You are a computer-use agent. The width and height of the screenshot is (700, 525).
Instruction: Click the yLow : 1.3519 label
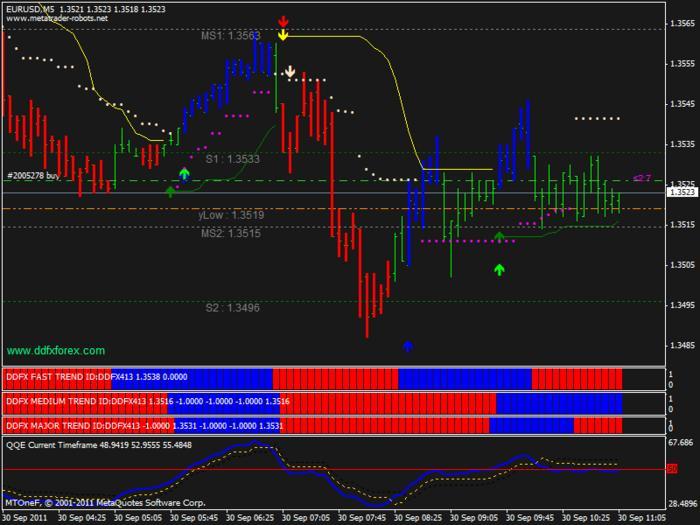coord(231,215)
